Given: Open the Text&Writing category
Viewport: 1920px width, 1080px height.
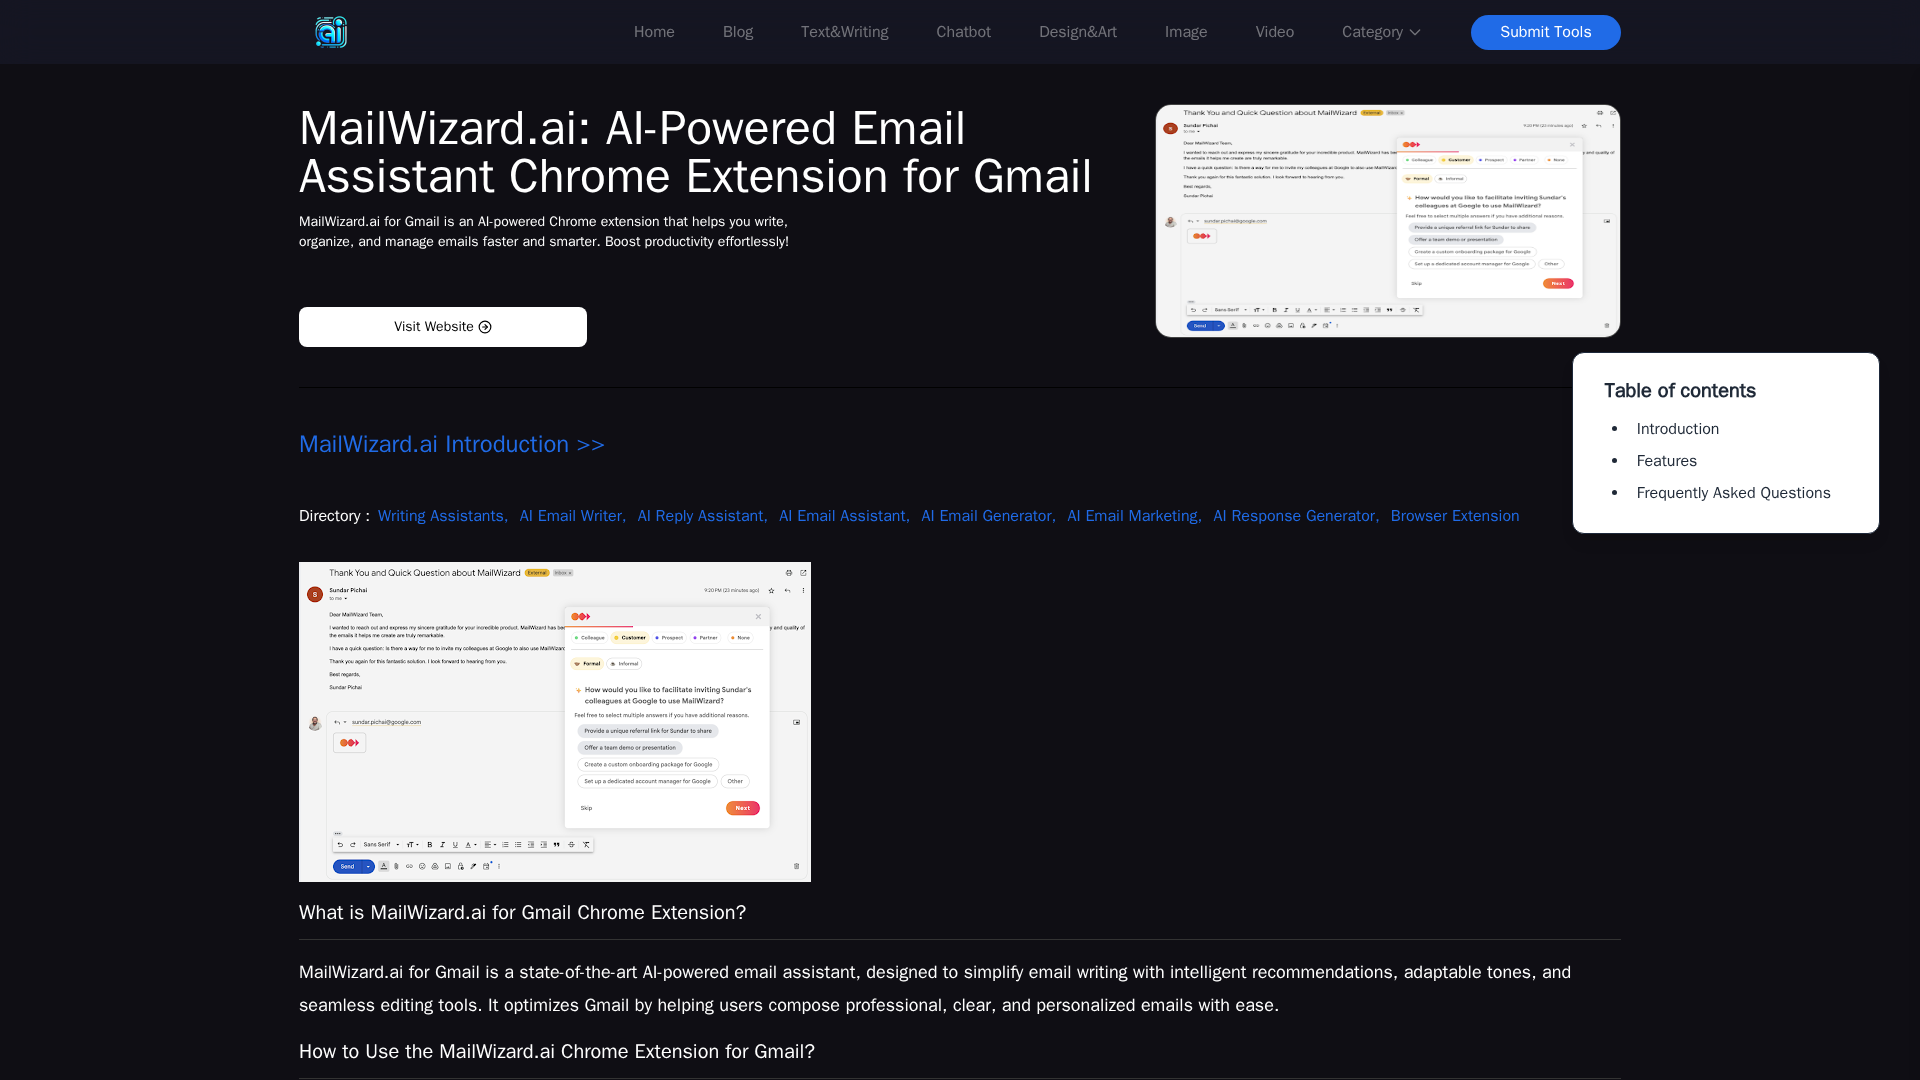Looking at the screenshot, I should (x=844, y=32).
